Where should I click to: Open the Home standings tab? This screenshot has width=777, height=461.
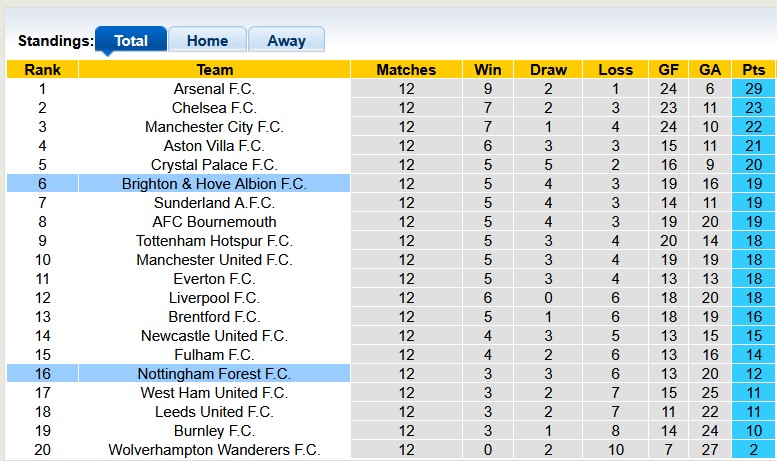pyautogui.click(x=207, y=41)
